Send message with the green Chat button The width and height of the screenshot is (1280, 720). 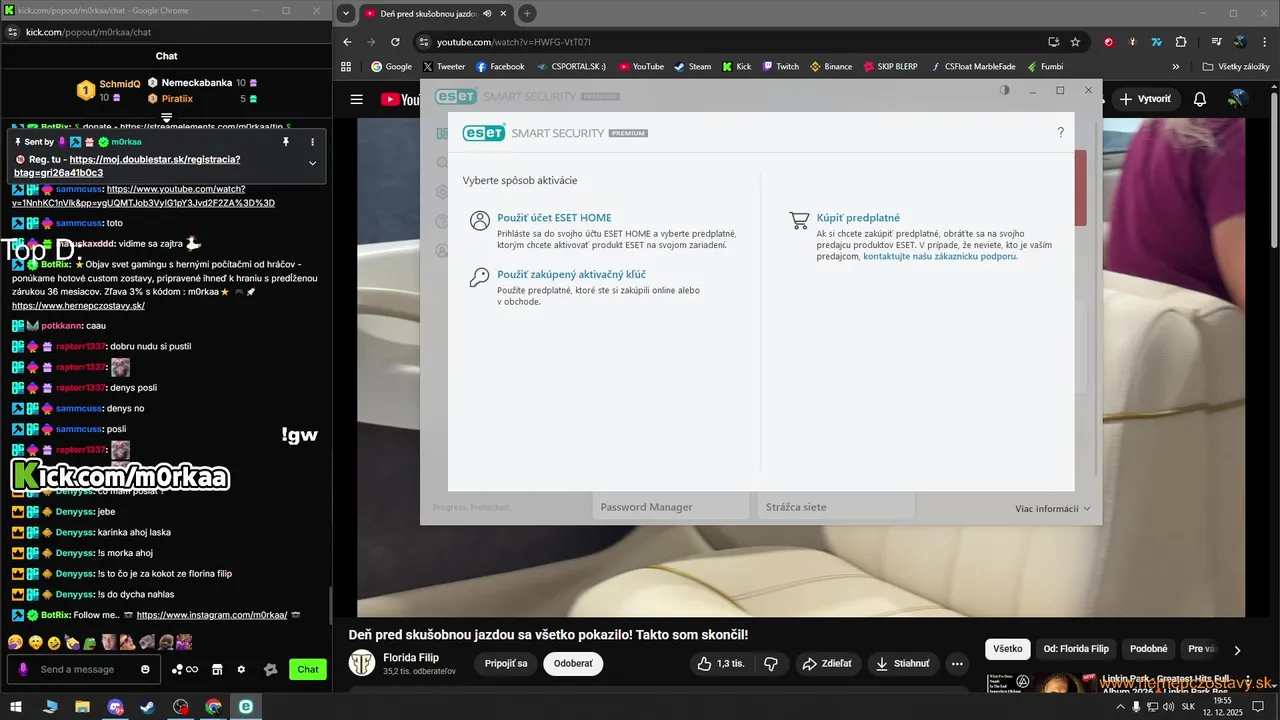pyautogui.click(x=308, y=669)
